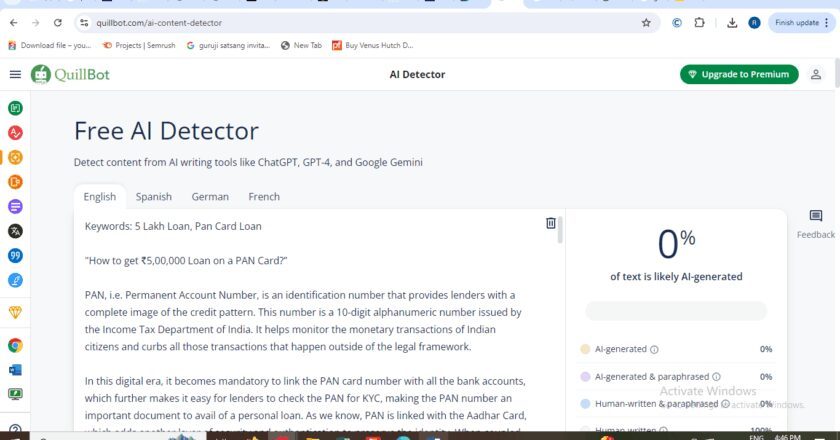Show info for Human-written & paraphrased
This screenshot has height=440, width=840.
tap(725, 404)
